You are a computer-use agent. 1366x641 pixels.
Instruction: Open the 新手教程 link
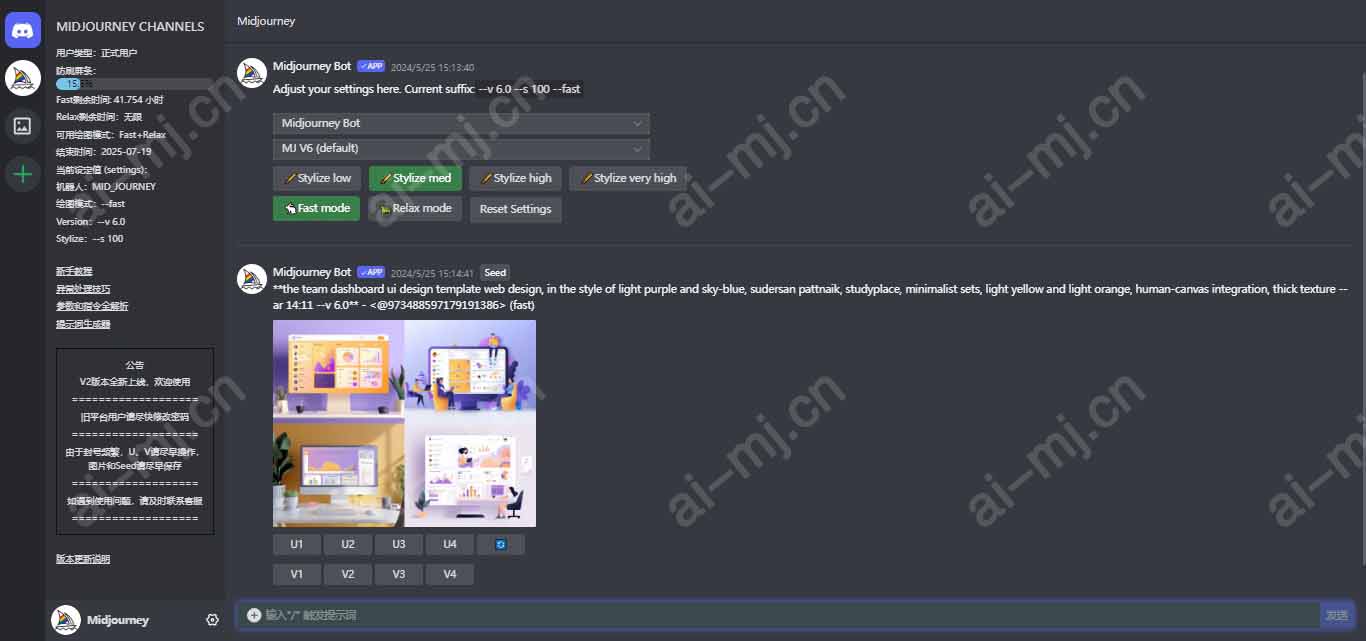coord(74,271)
